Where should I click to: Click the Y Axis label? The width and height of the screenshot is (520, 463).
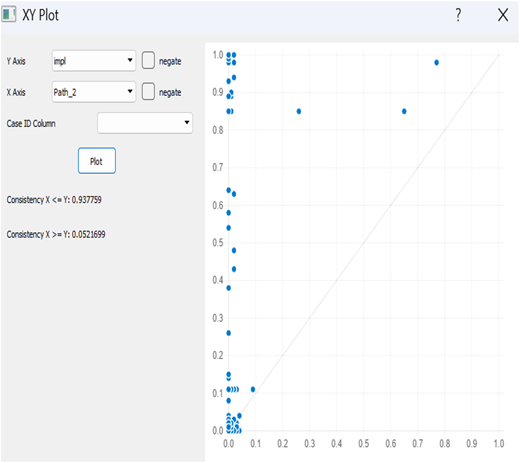(16, 61)
